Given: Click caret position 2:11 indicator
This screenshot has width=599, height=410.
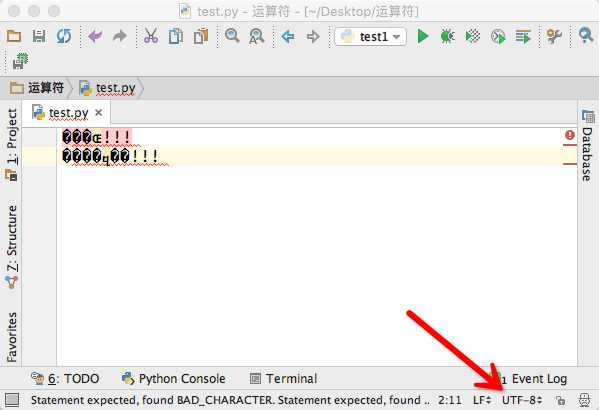Looking at the screenshot, I should click(x=450, y=400).
